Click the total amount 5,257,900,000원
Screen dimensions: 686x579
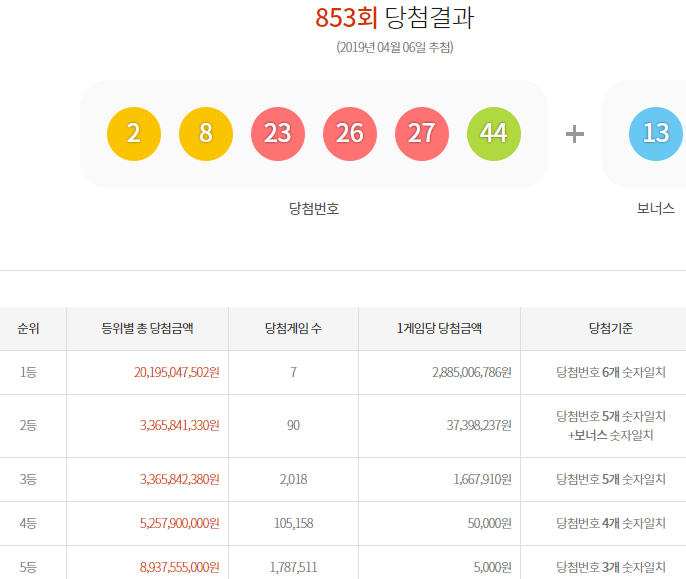click(x=179, y=523)
